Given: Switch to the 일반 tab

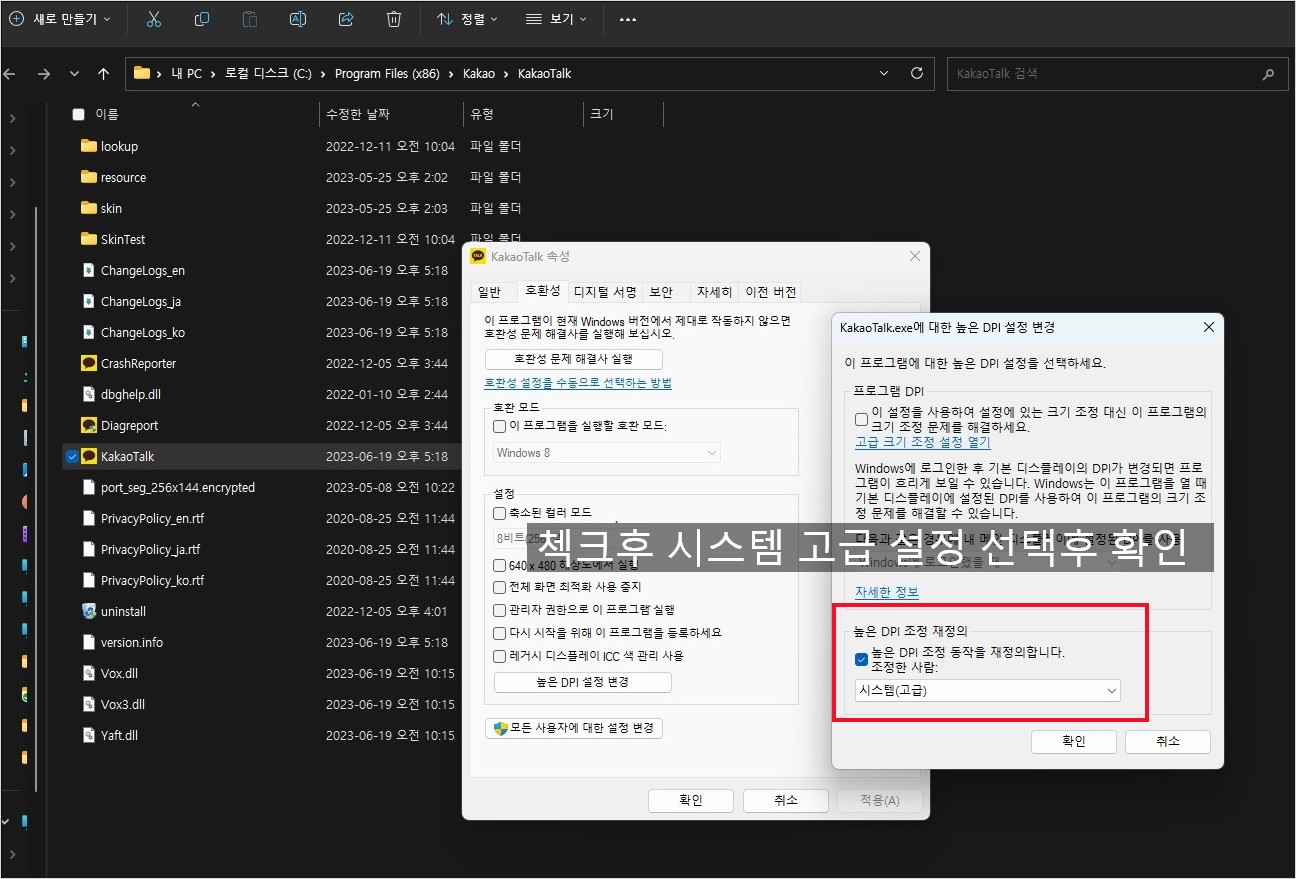Looking at the screenshot, I should pyautogui.click(x=490, y=292).
